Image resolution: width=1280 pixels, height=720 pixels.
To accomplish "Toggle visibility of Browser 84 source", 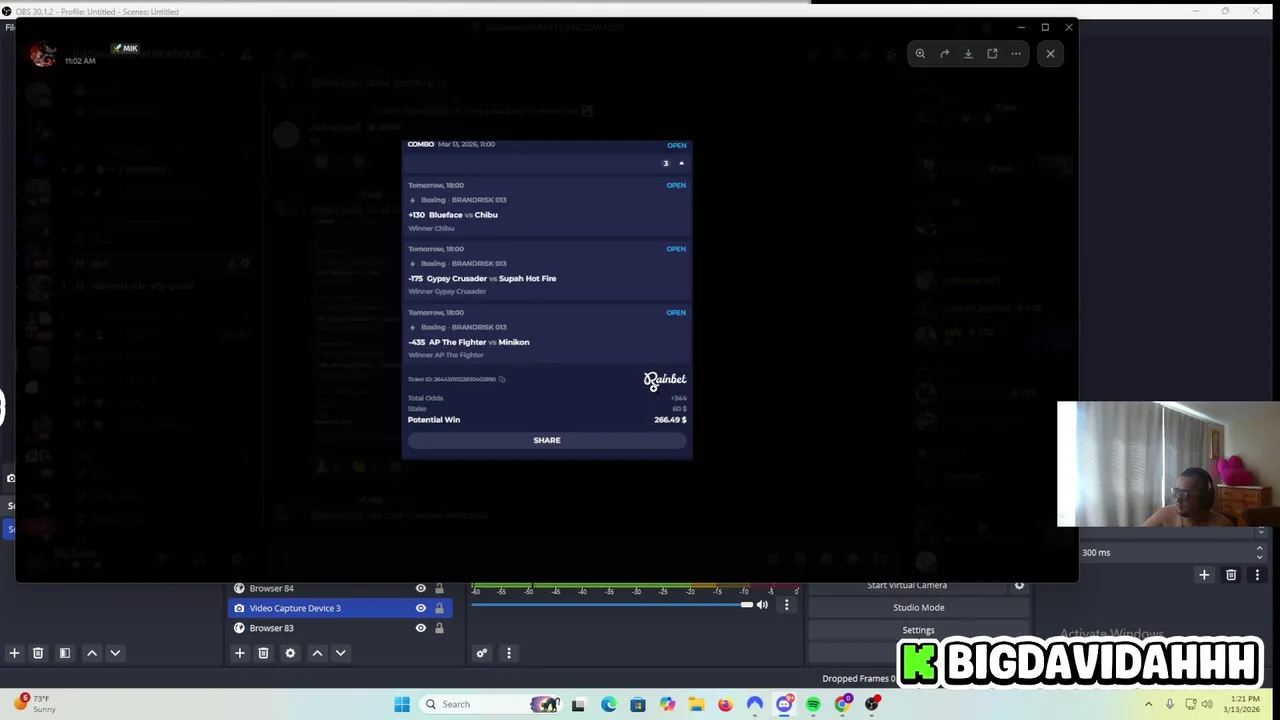I will pos(420,588).
